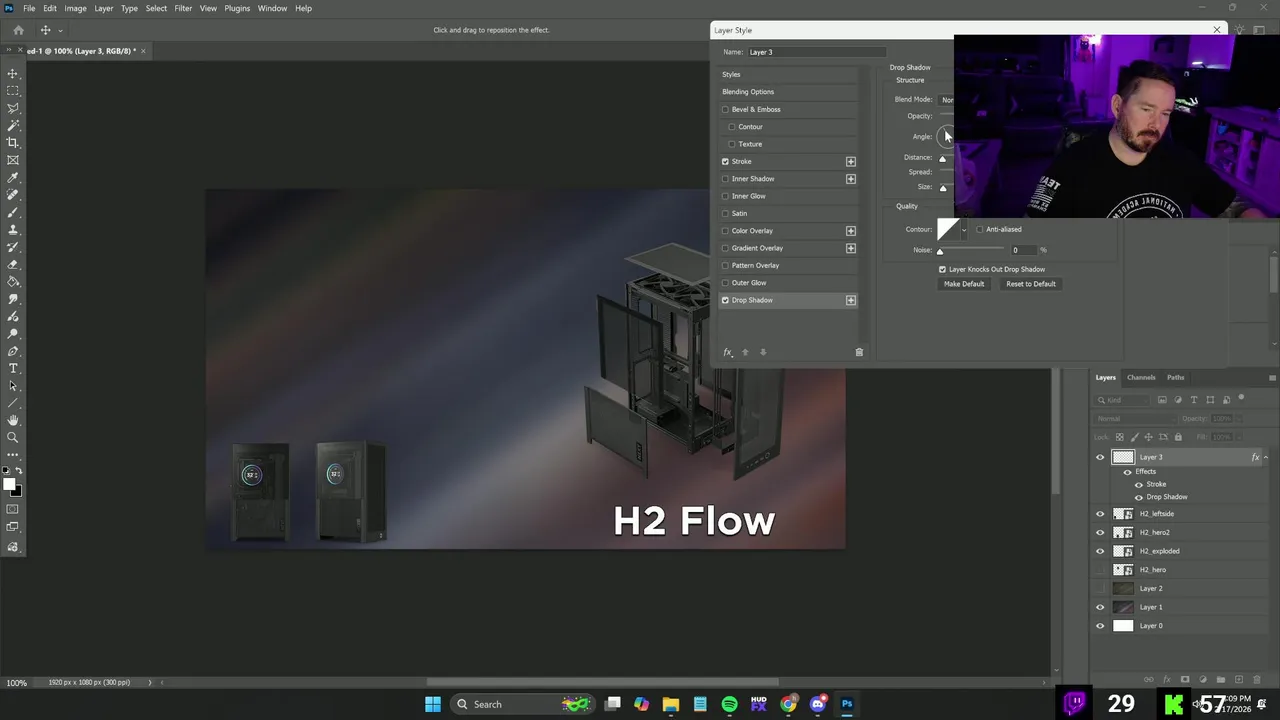Open the Contour picker dropdown arrow

click(x=964, y=230)
